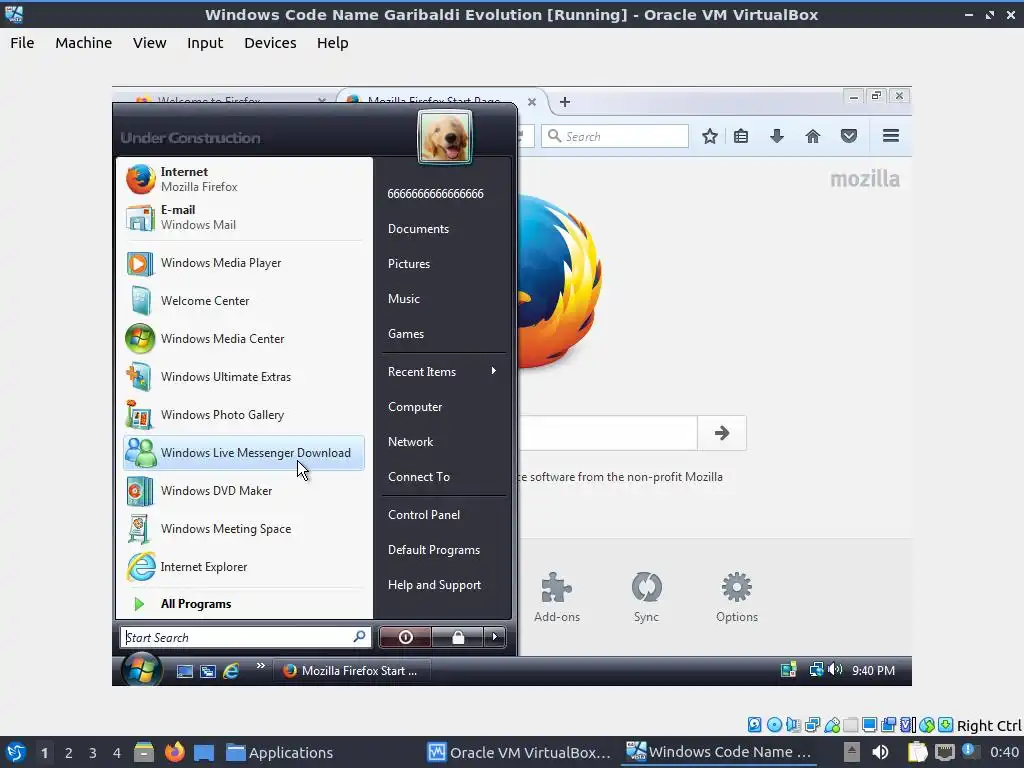
Task: Open VirtualBox Help menu
Action: point(332,43)
